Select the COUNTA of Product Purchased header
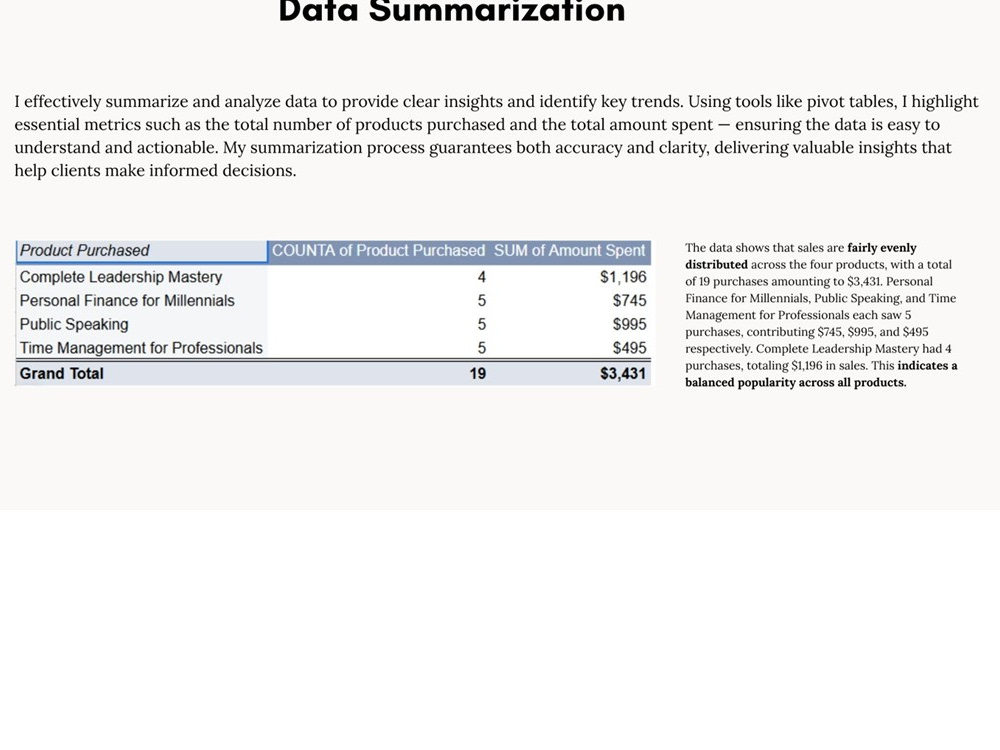 (x=378, y=251)
